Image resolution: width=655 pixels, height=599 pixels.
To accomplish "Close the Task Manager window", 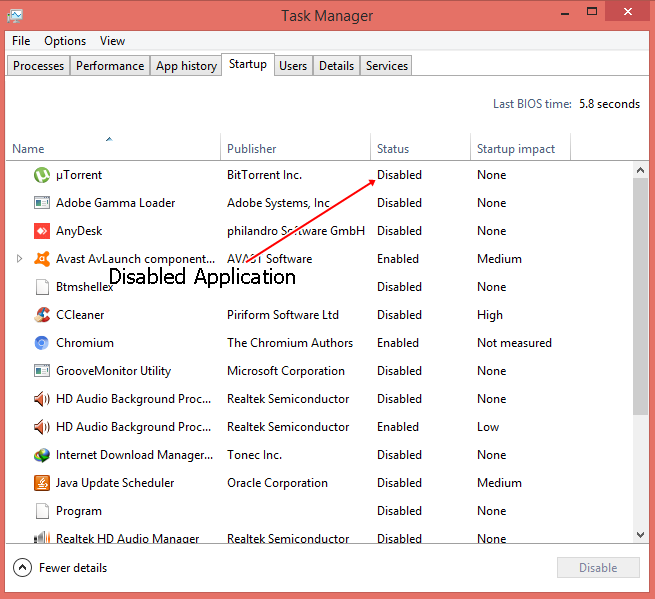I will click(627, 12).
